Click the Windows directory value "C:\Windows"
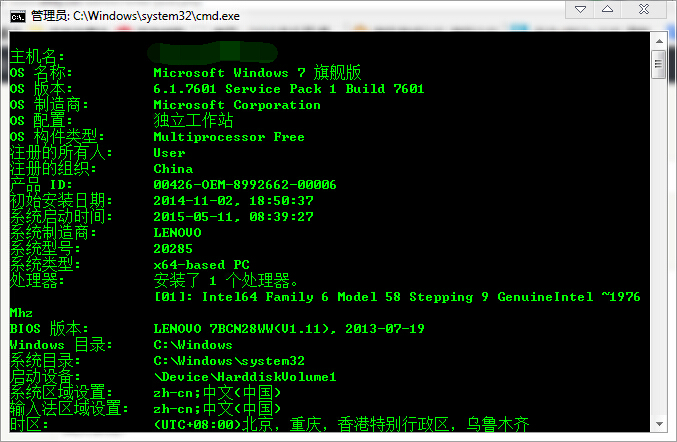 pos(193,344)
